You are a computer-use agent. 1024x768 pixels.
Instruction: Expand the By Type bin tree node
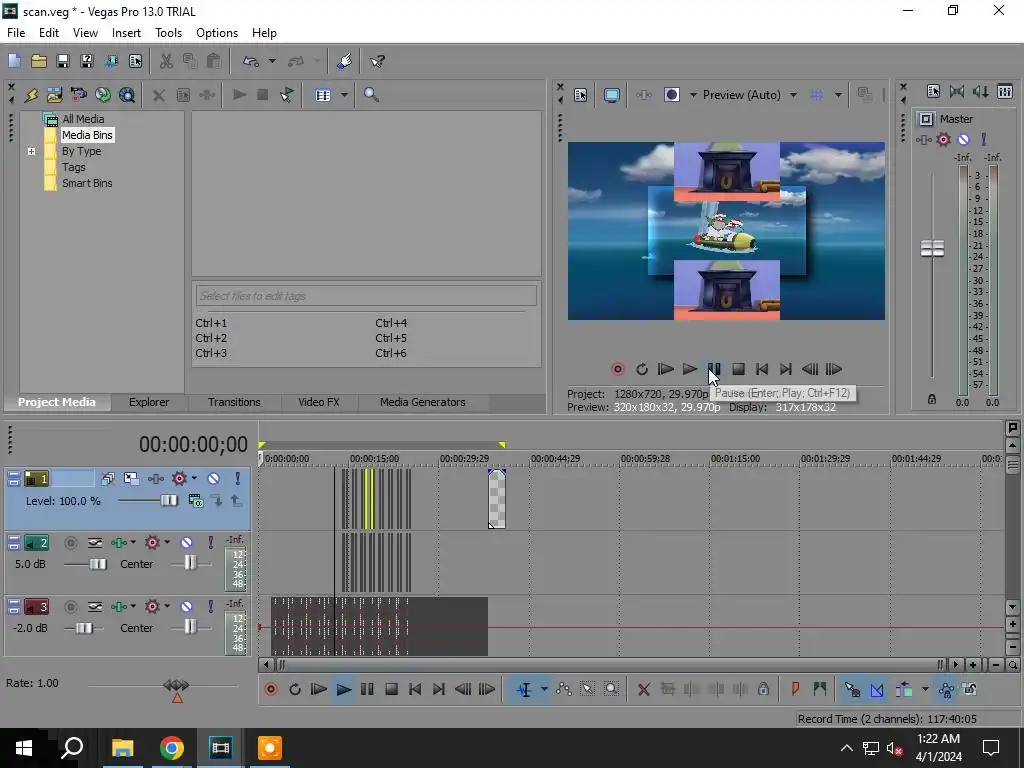point(31,152)
